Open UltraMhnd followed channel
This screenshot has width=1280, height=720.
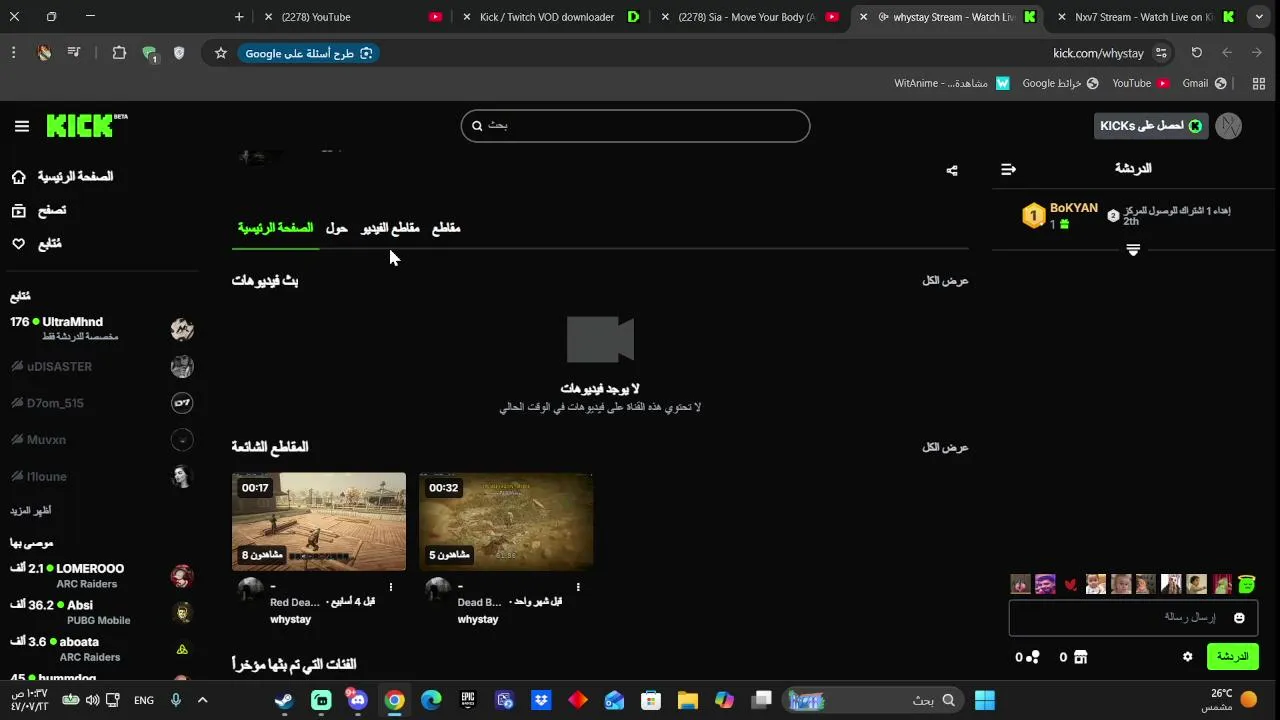pos(101,329)
